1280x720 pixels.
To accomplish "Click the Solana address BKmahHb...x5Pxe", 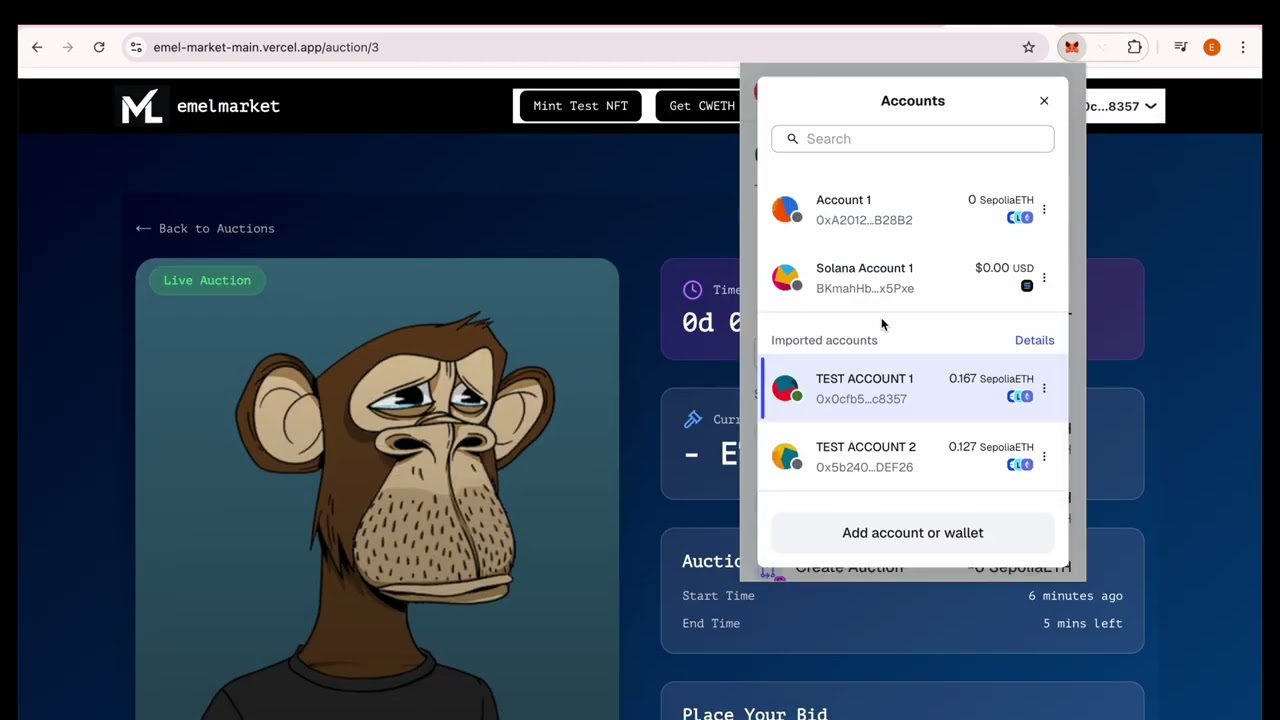I will tap(865, 288).
